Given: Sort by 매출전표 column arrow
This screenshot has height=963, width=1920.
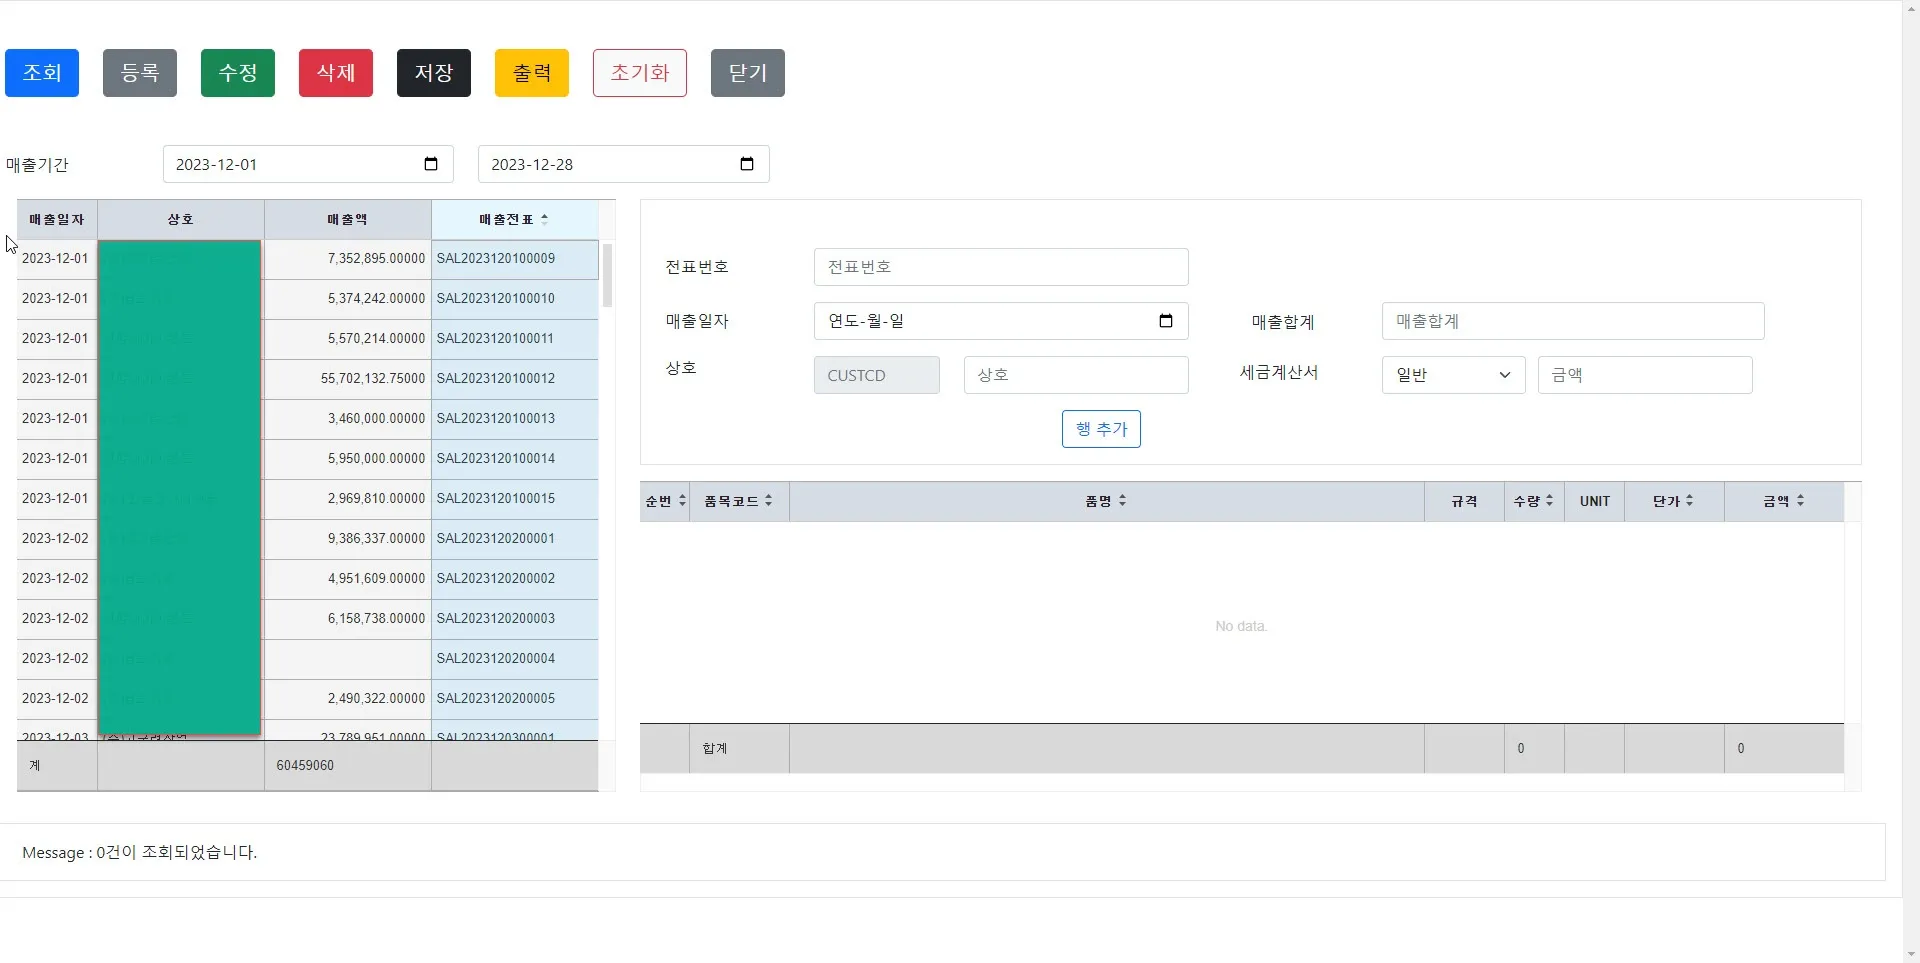Looking at the screenshot, I should pos(544,219).
